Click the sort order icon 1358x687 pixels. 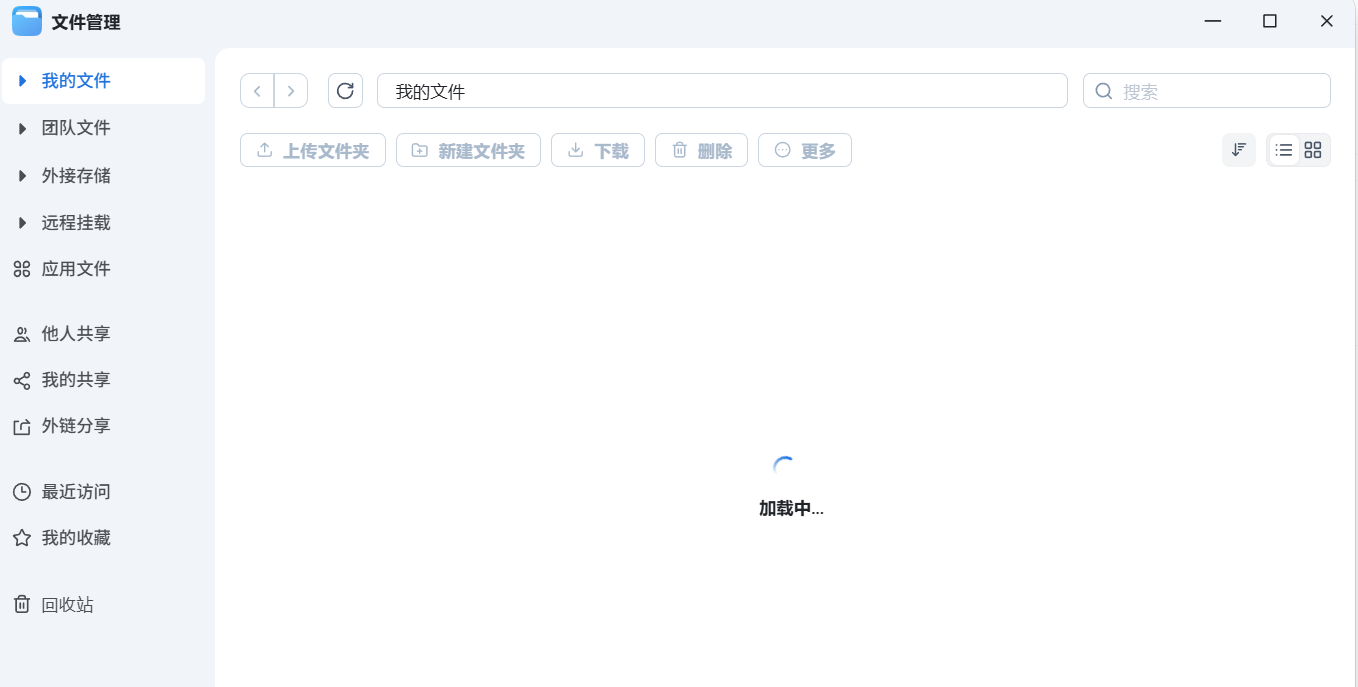[1239, 149]
